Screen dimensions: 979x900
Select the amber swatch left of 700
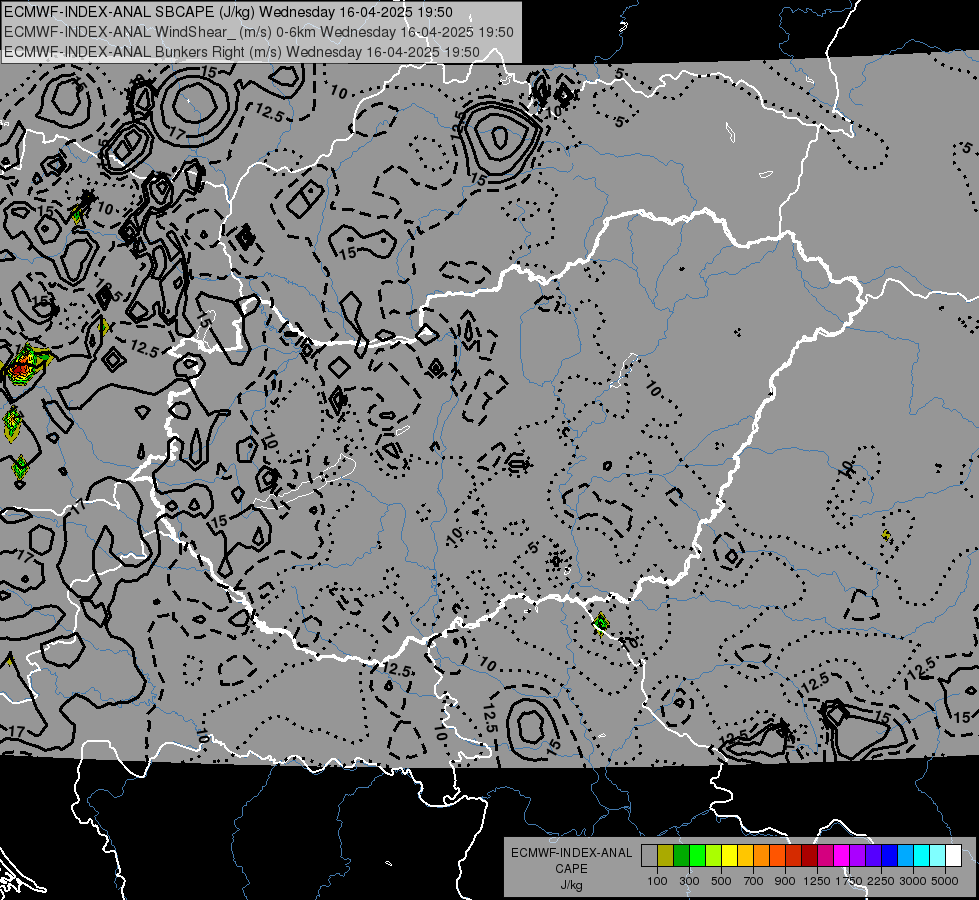(x=745, y=856)
